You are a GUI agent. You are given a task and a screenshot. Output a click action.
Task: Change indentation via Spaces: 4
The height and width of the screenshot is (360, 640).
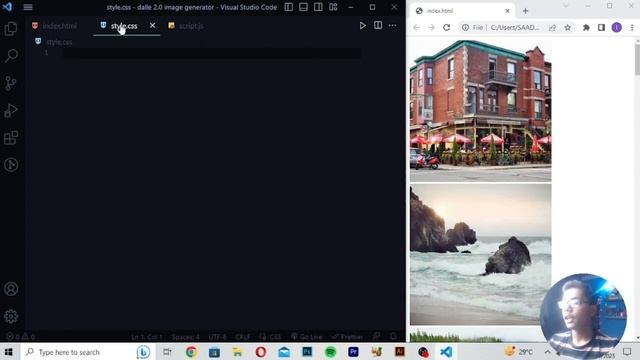[x=186, y=337]
